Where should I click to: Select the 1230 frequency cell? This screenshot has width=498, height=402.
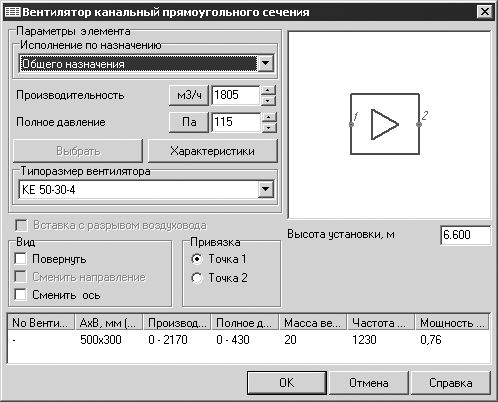(x=364, y=340)
